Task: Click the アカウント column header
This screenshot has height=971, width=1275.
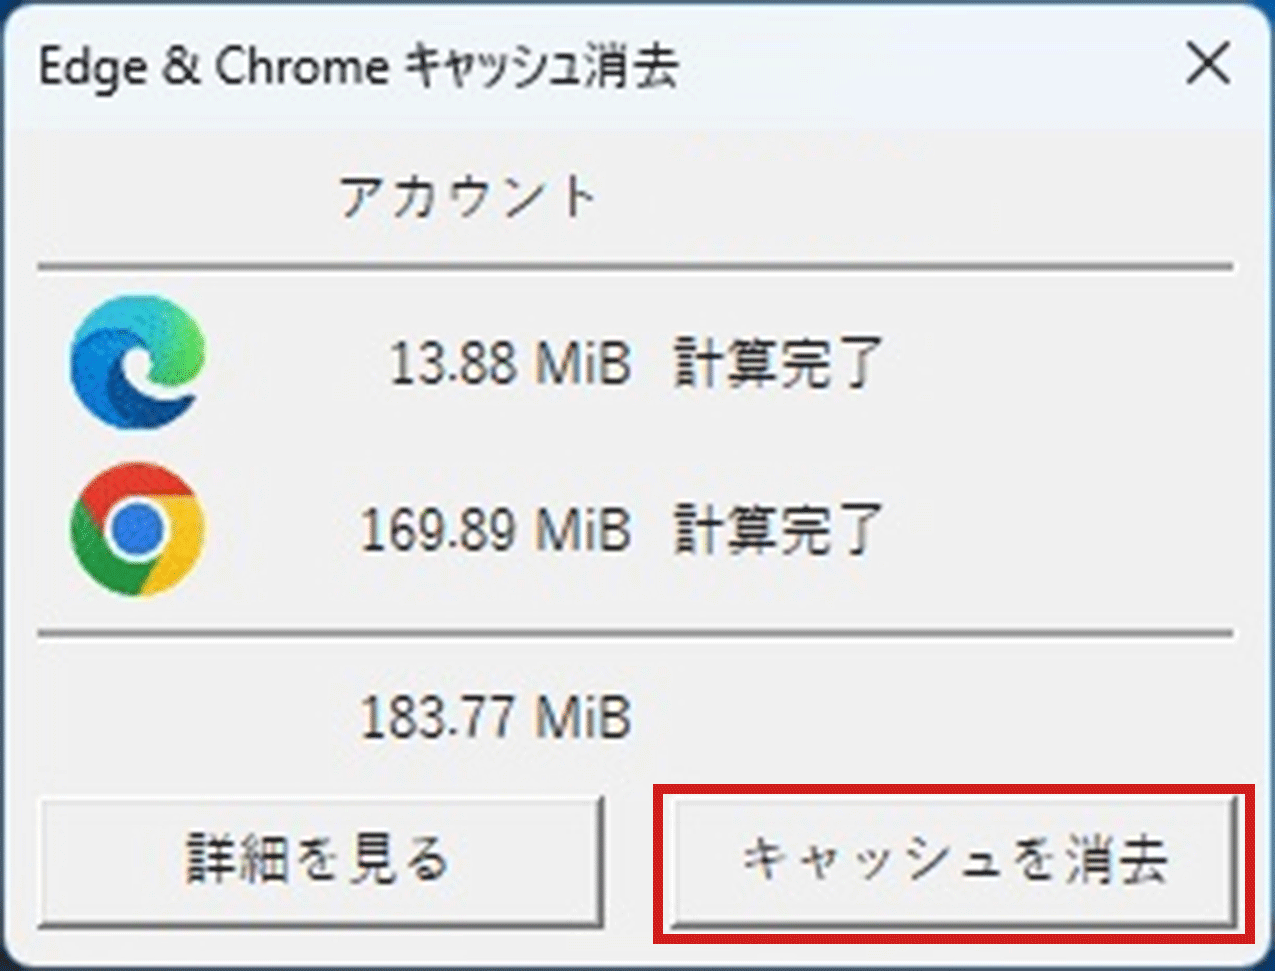Action: pyautogui.click(x=468, y=197)
